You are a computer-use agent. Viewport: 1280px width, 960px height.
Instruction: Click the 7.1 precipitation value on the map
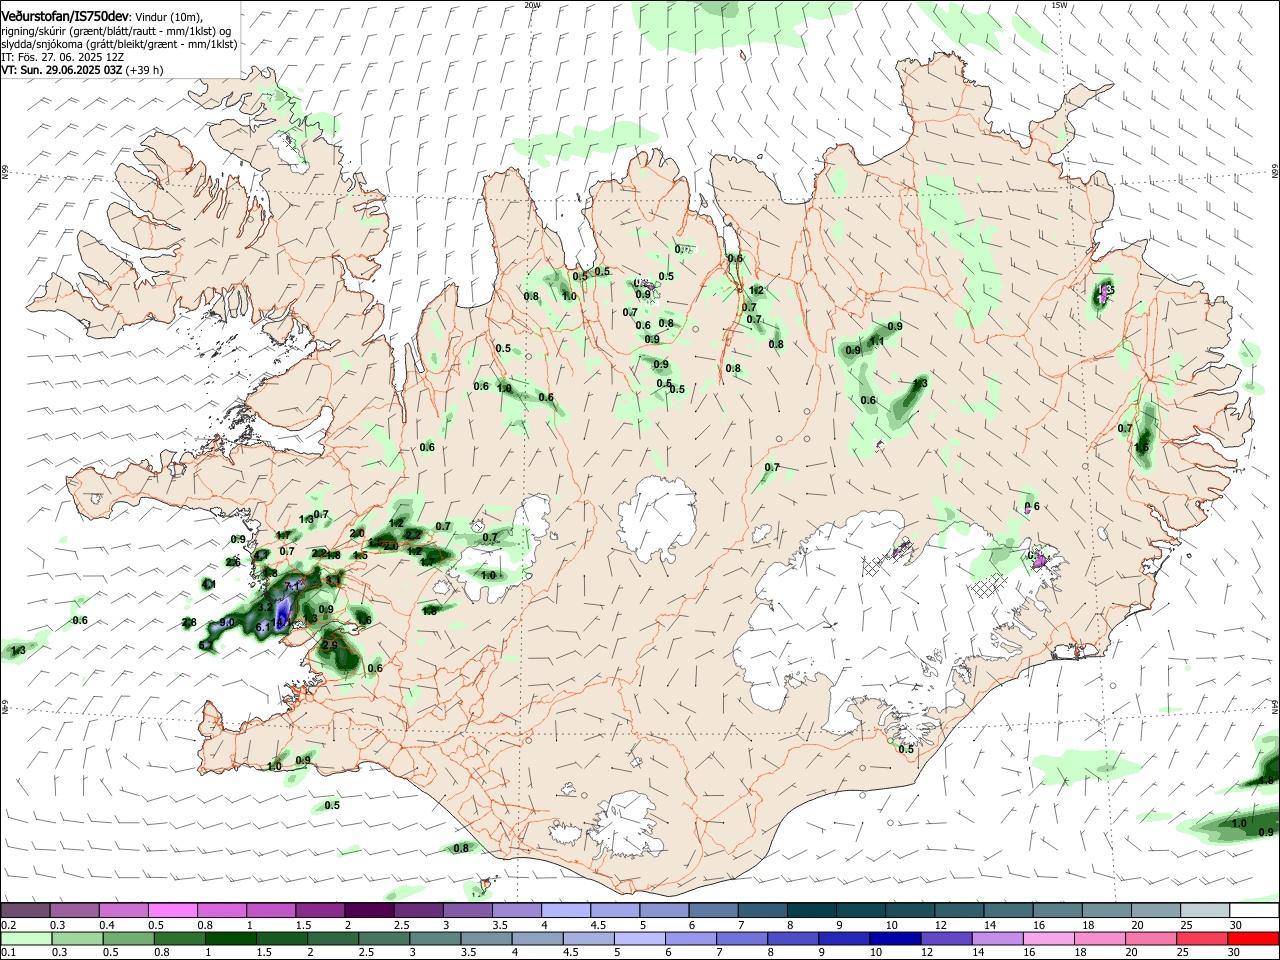[293, 585]
